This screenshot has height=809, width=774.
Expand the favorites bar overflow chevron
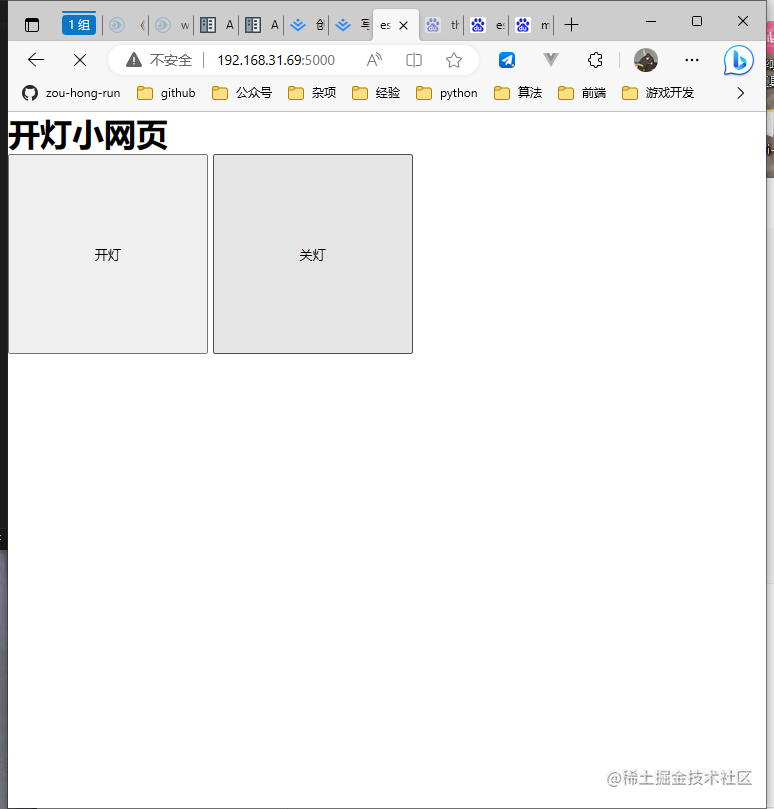click(x=740, y=93)
